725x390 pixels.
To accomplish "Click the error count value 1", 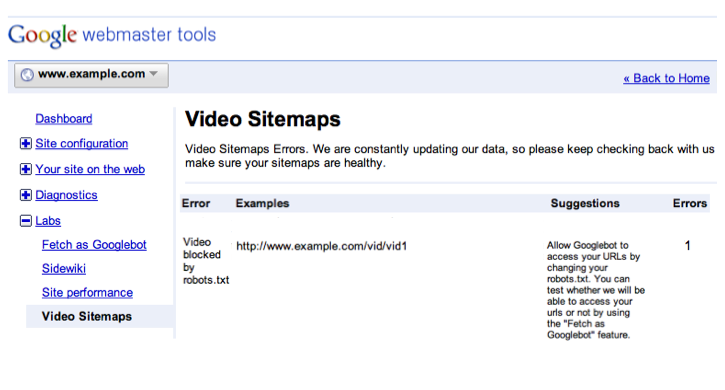I will (688, 246).
